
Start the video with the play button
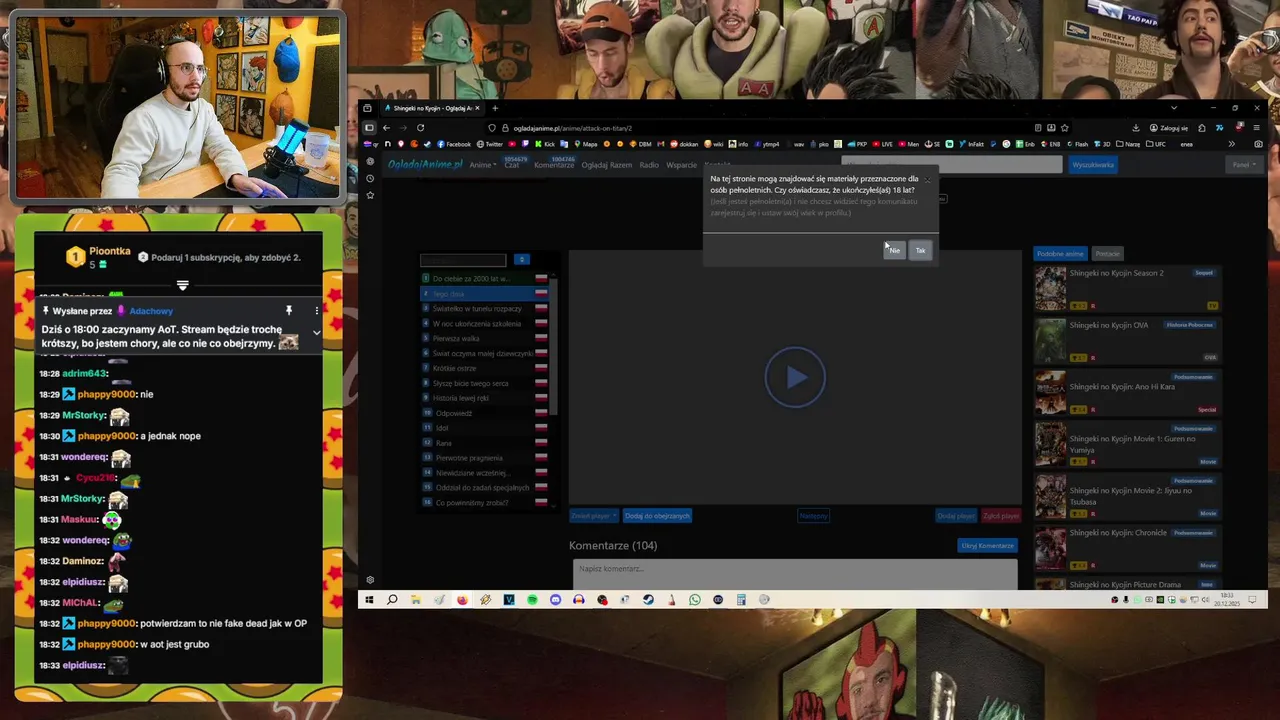point(795,377)
